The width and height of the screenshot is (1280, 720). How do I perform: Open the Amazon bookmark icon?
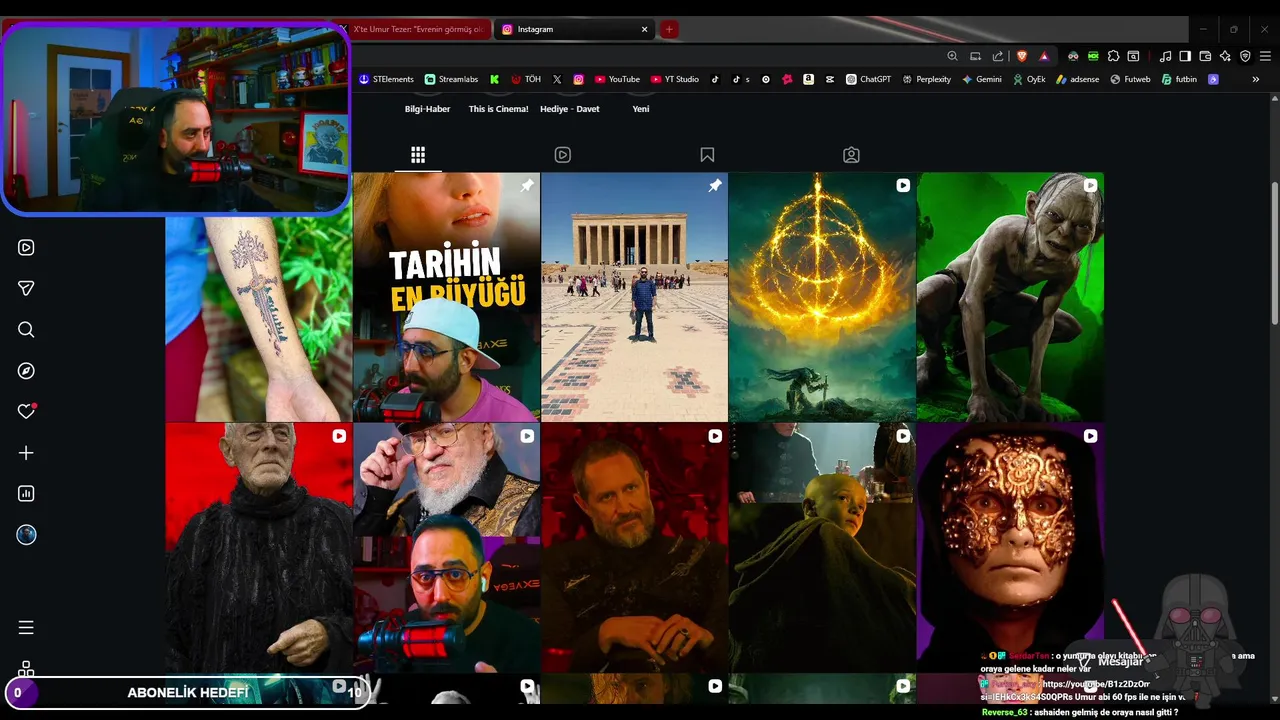pyautogui.click(x=808, y=79)
